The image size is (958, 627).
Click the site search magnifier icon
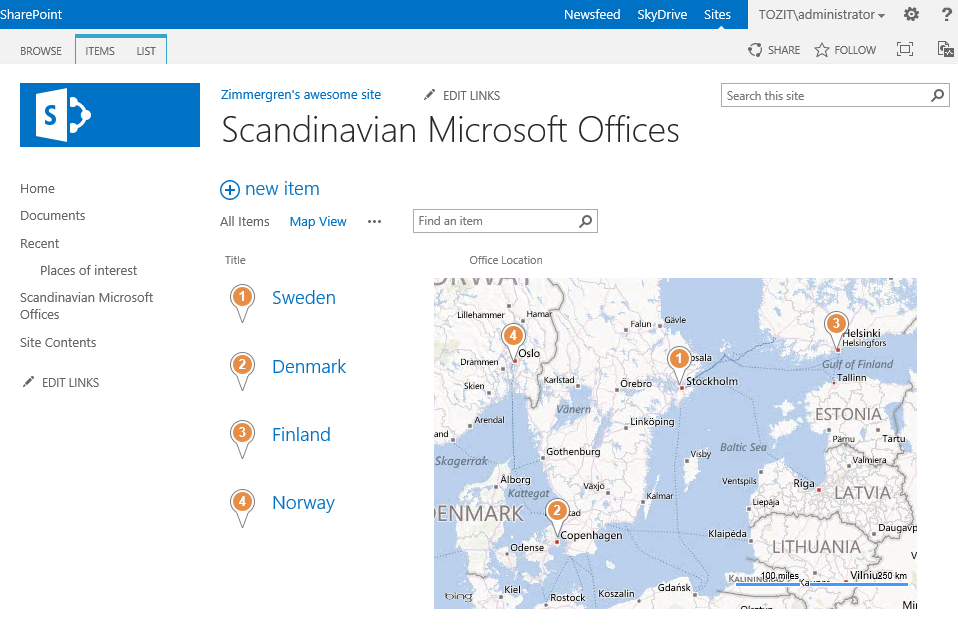click(x=937, y=95)
